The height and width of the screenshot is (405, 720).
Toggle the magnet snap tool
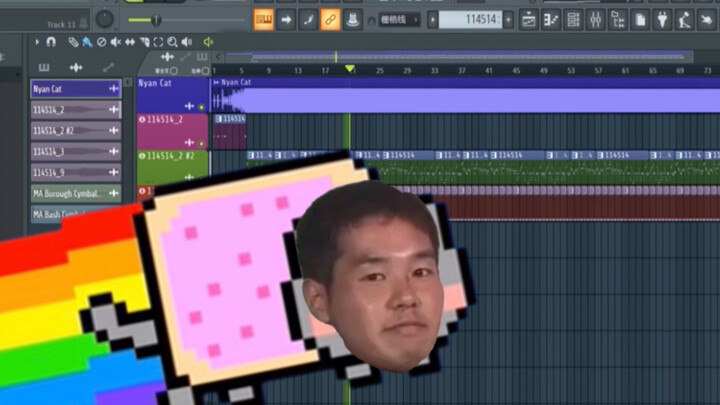[x=51, y=42]
